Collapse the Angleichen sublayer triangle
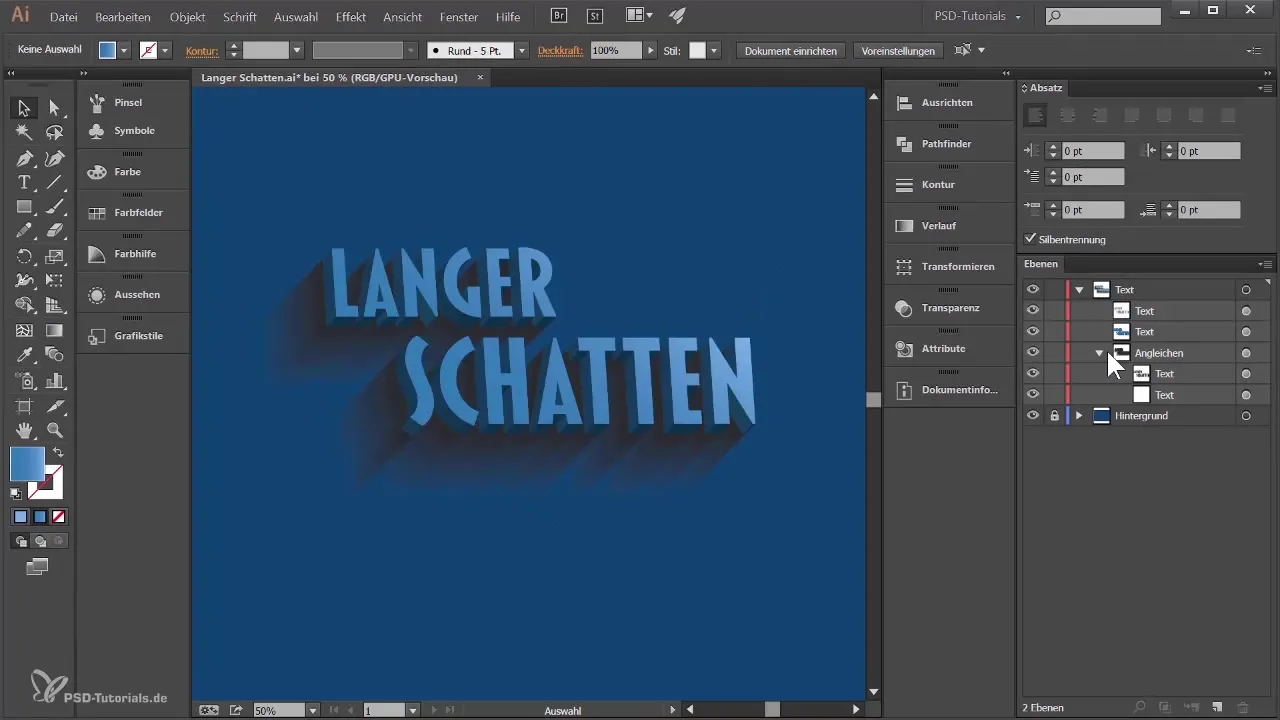Screen dimensions: 1280x720 [1099, 353]
